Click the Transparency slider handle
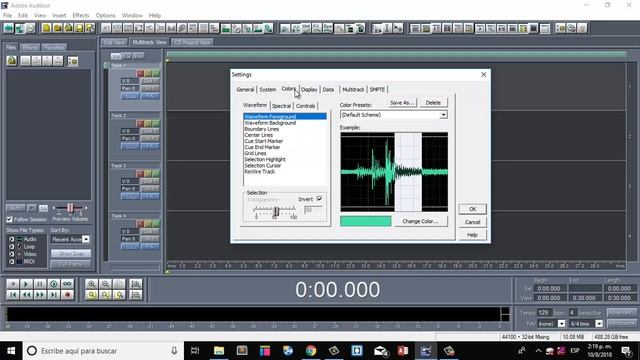 pos(276,211)
